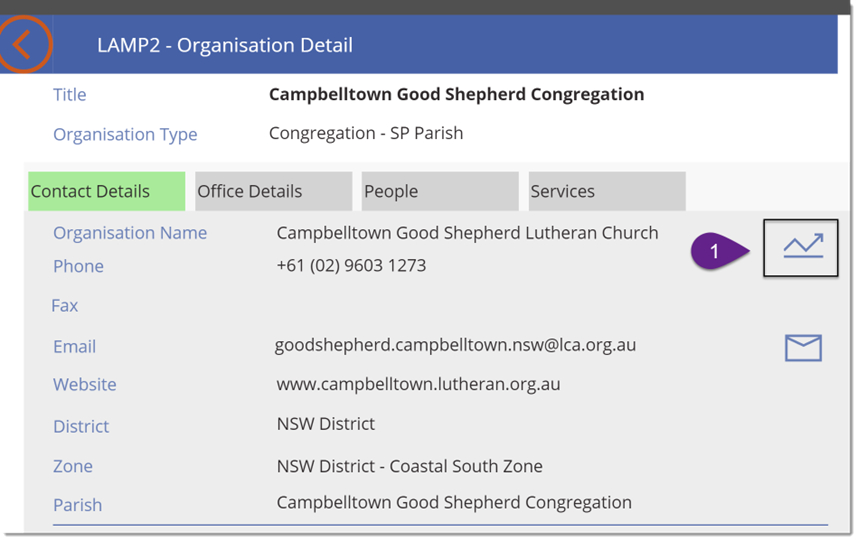This screenshot has height=540, width=857.
Task: Open the People tab
Action: click(x=440, y=191)
